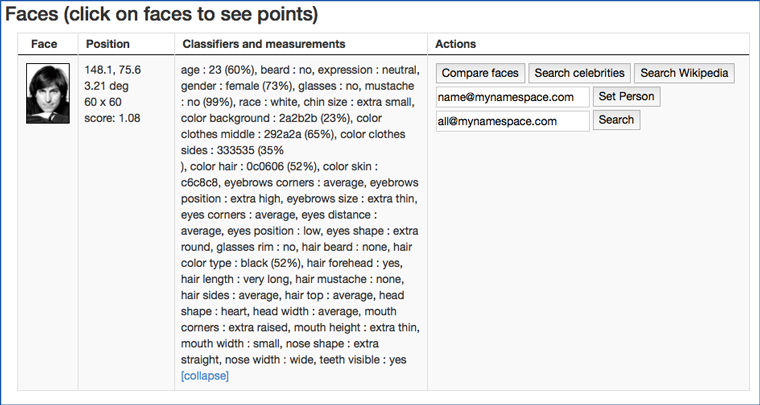The width and height of the screenshot is (760, 405).
Task: Click the Faces heading title
Action: point(162,14)
